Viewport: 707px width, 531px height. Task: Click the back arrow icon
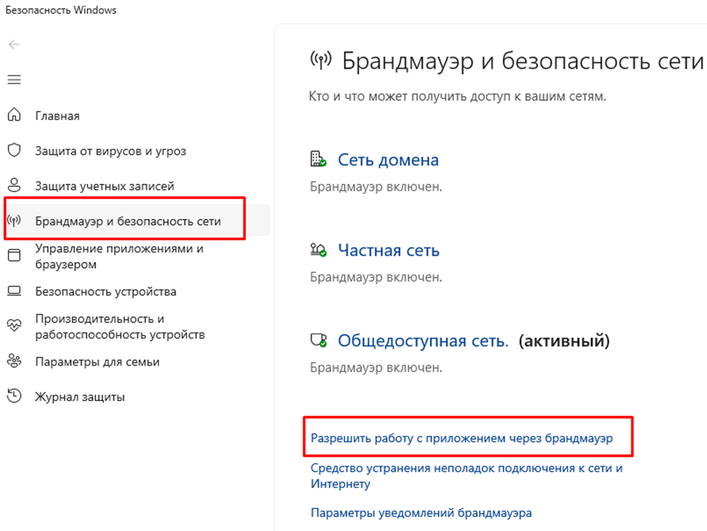click(x=14, y=44)
